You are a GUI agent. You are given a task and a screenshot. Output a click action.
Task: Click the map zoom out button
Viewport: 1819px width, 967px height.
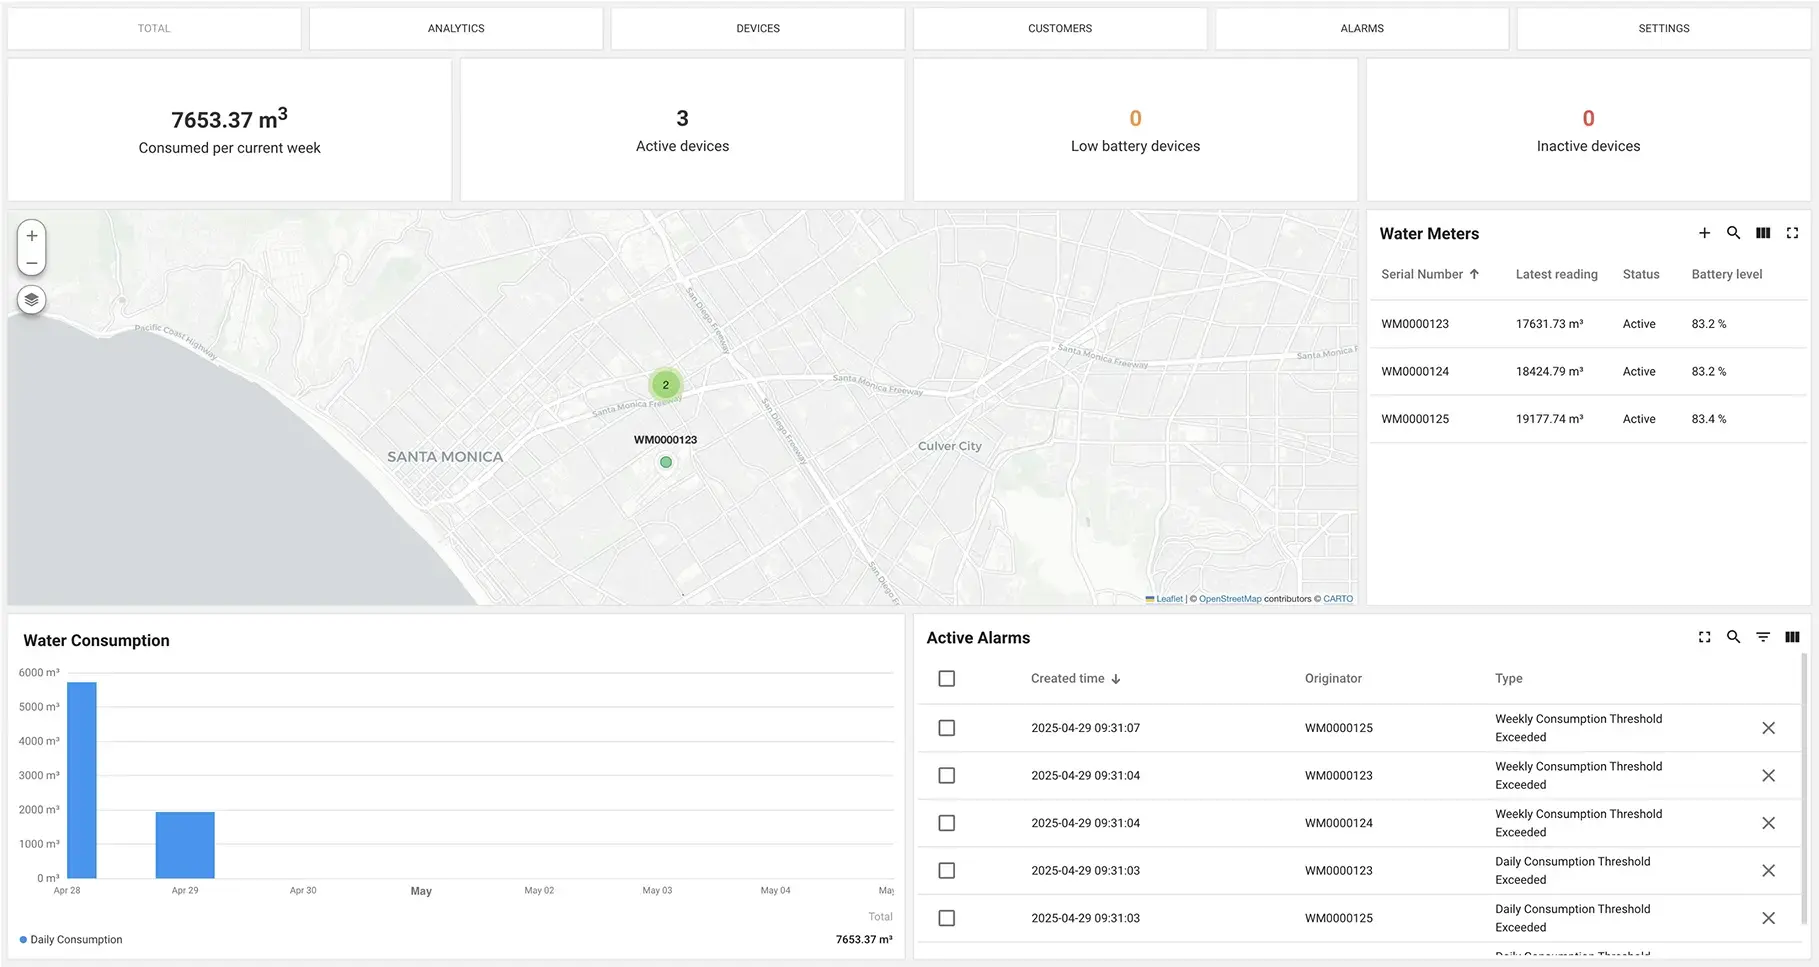(x=32, y=263)
